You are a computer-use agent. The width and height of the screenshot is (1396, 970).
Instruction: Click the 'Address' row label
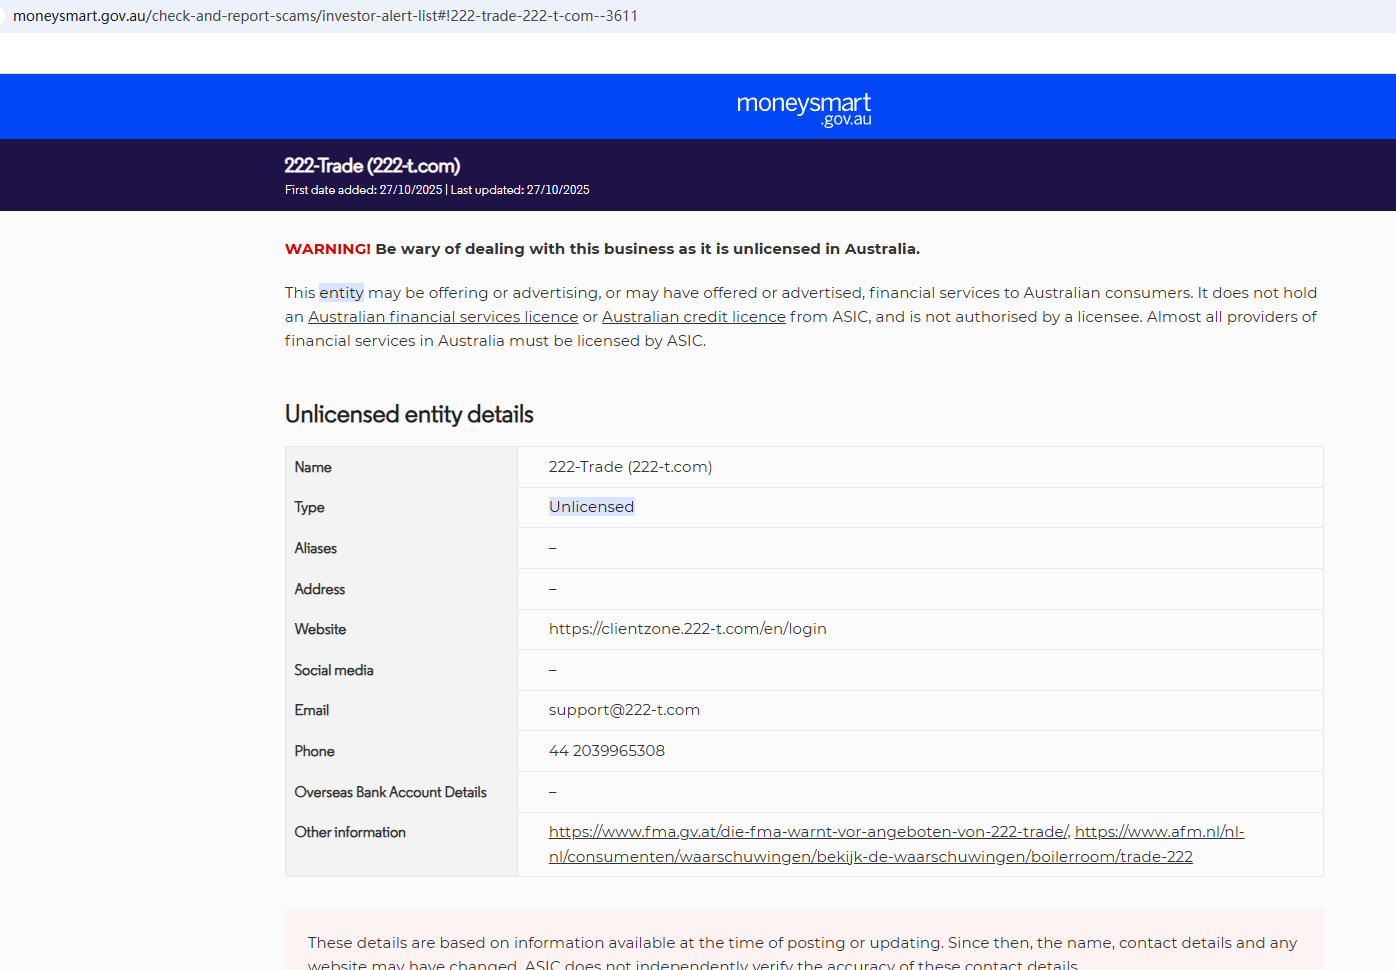coord(319,589)
